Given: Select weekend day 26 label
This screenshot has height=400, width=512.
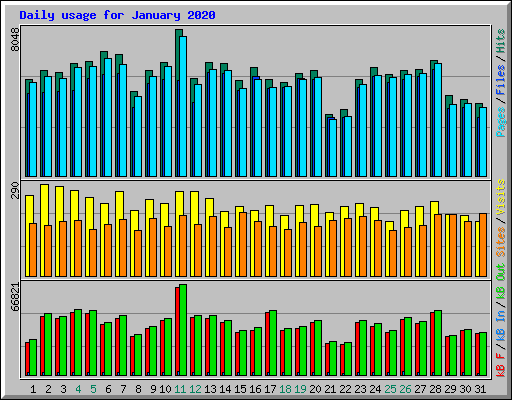Looking at the screenshot, I should pyautogui.click(x=405, y=389).
